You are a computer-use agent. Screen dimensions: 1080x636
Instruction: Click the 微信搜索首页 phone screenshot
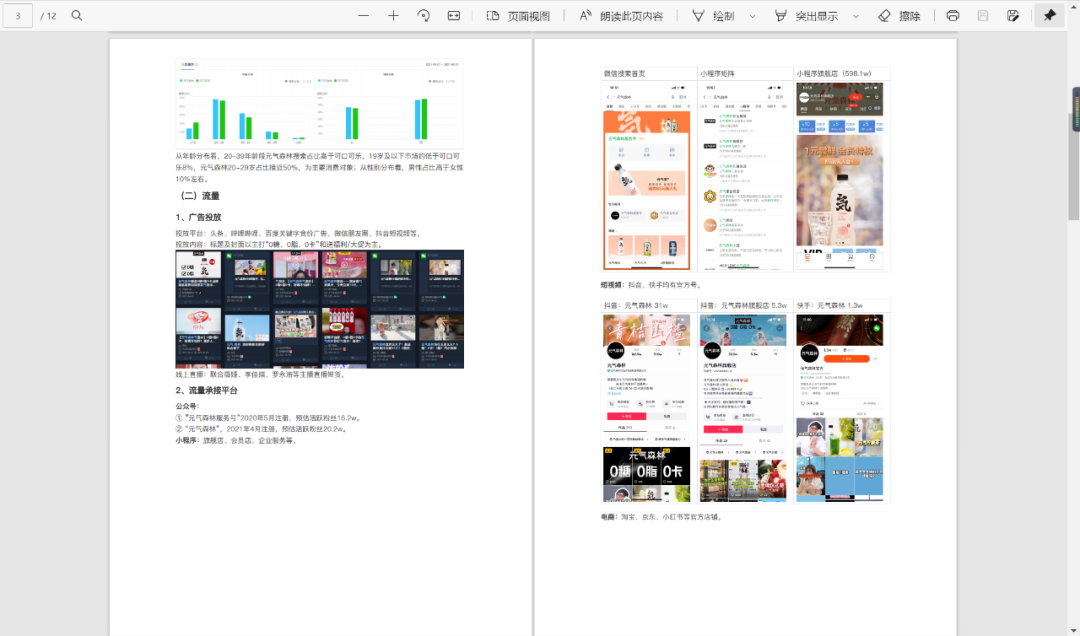[x=647, y=175]
